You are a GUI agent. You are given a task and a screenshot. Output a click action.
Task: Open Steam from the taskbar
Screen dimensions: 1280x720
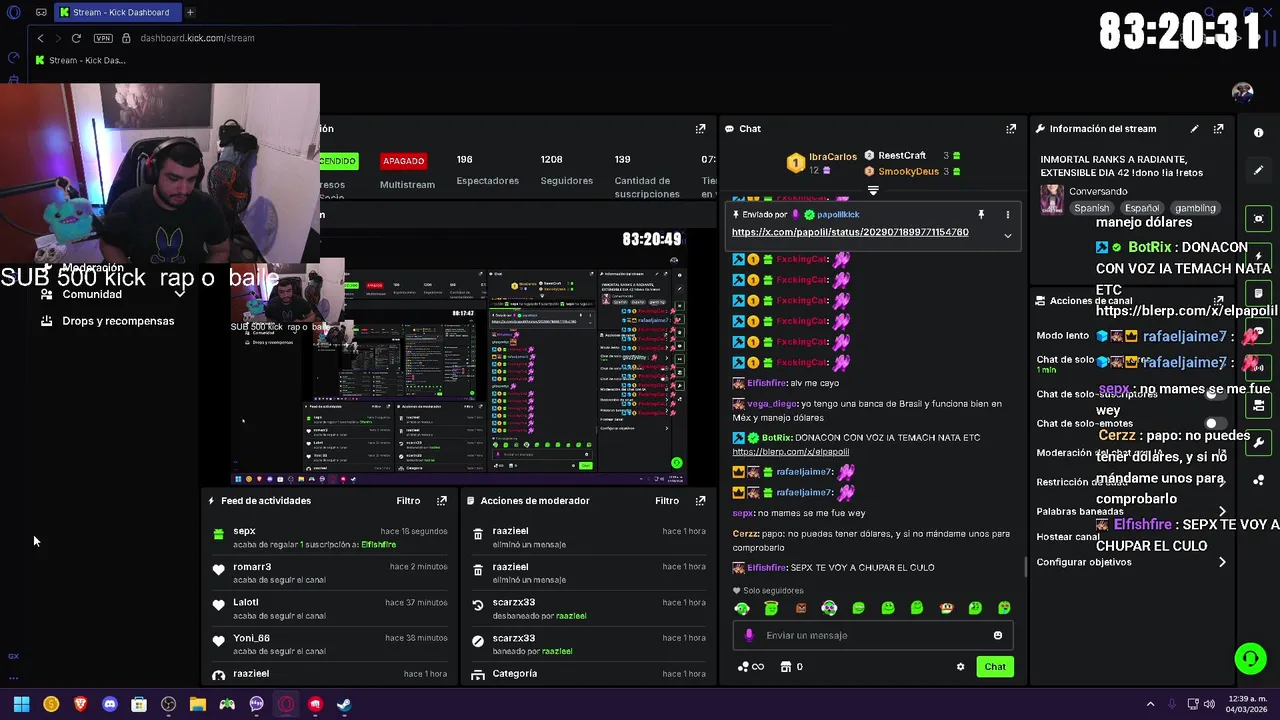(344, 704)
